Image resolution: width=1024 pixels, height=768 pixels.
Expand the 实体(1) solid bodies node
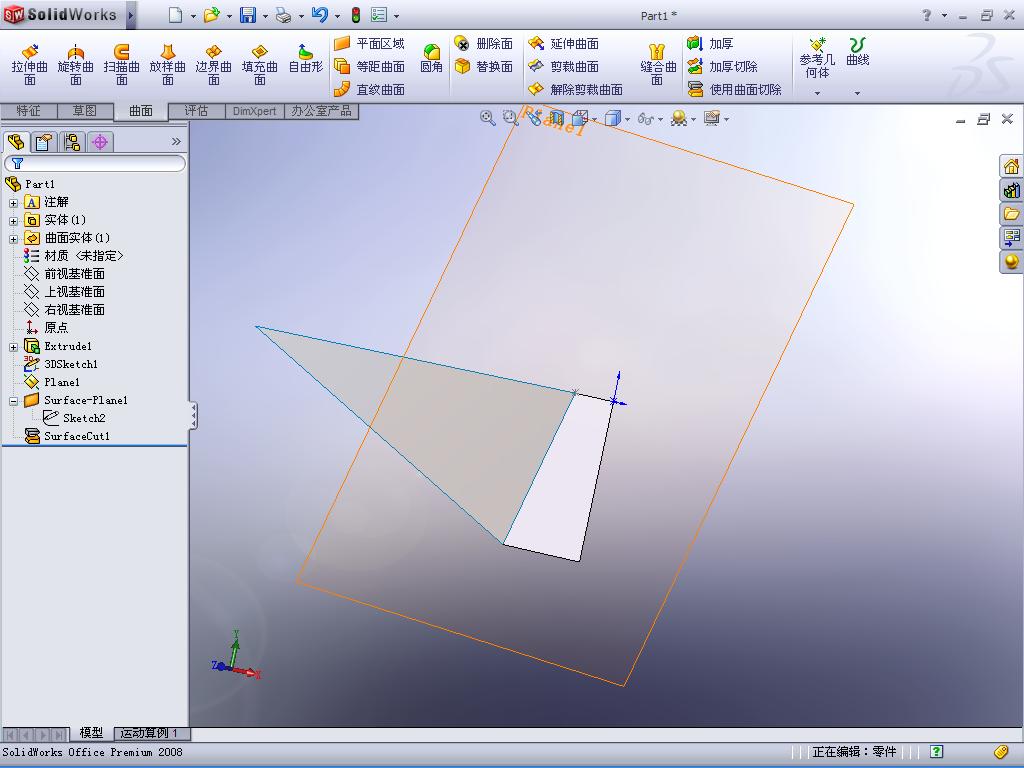coord(13,221)
